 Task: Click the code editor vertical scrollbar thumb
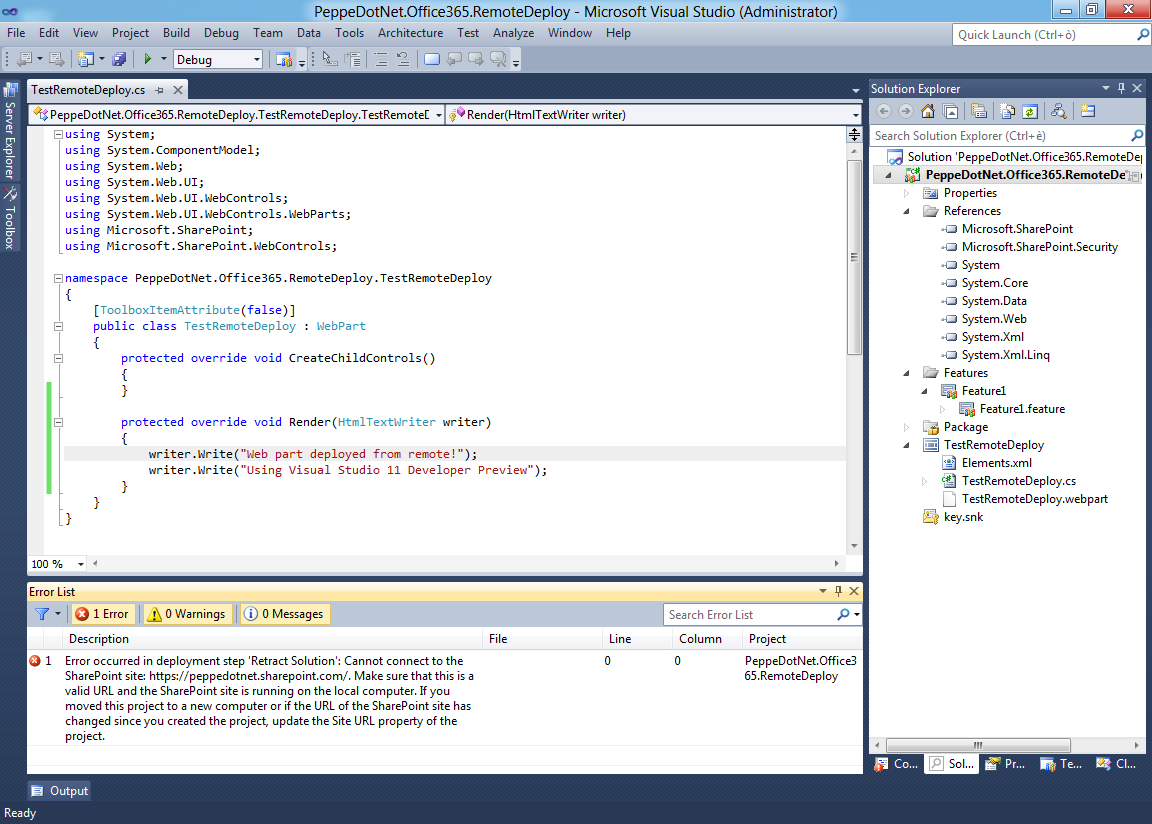854,257
